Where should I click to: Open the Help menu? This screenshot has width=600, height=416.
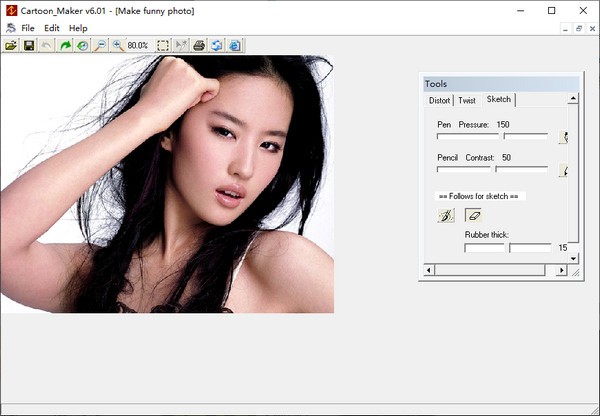click(78, 28)
